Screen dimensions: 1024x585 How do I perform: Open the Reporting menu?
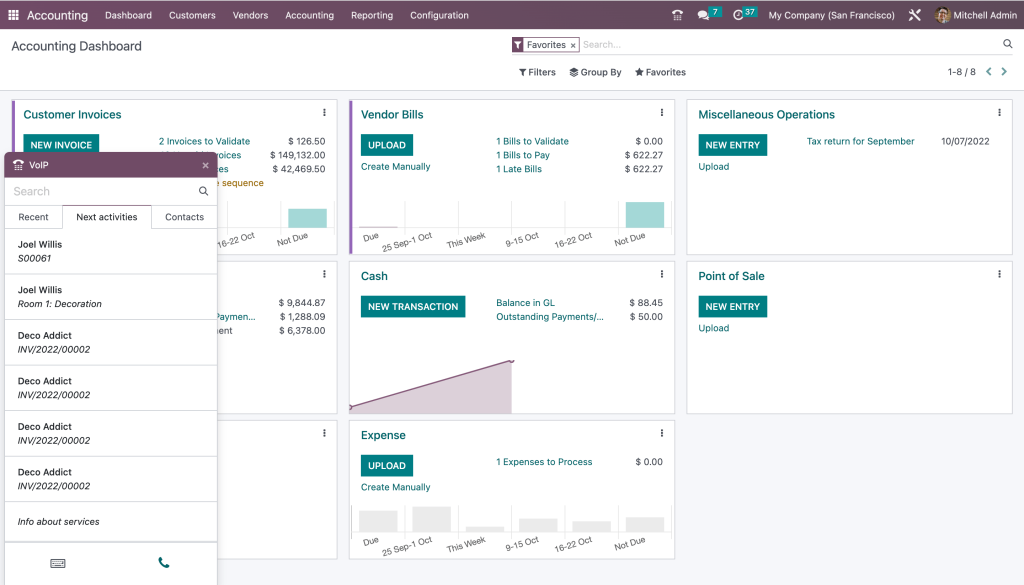point(371,15)
